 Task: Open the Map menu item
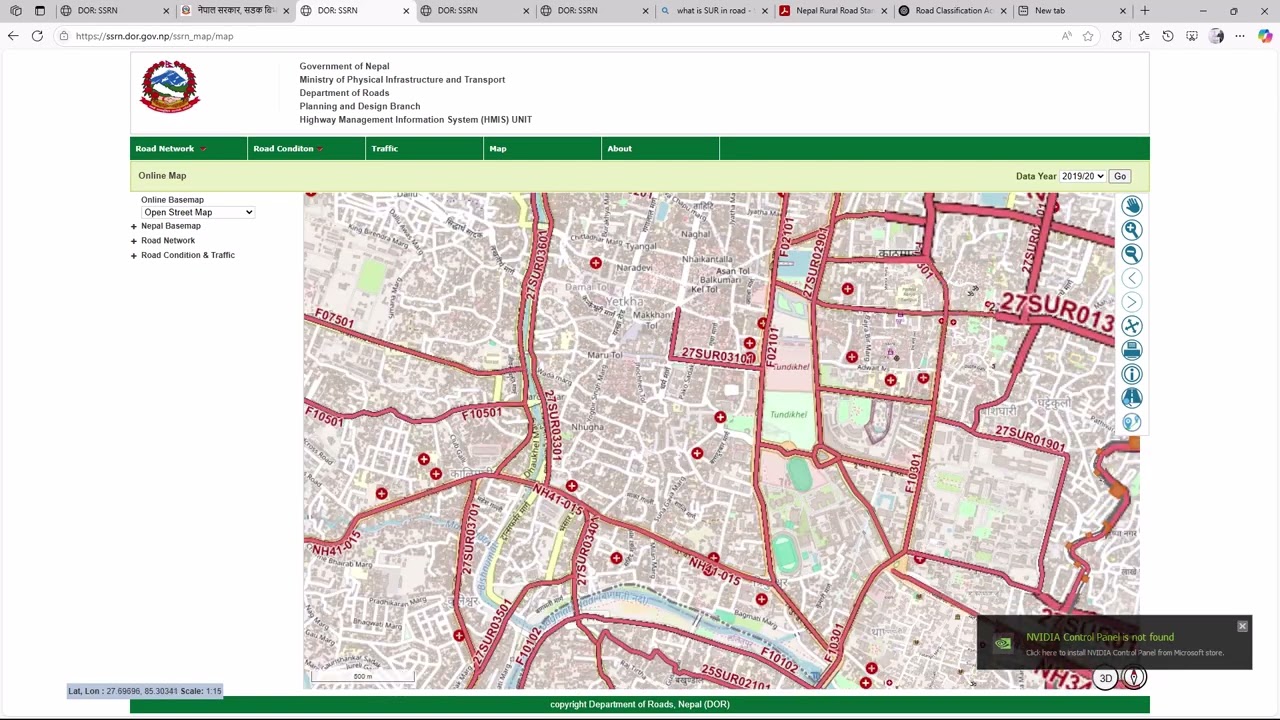click(543, 148)
